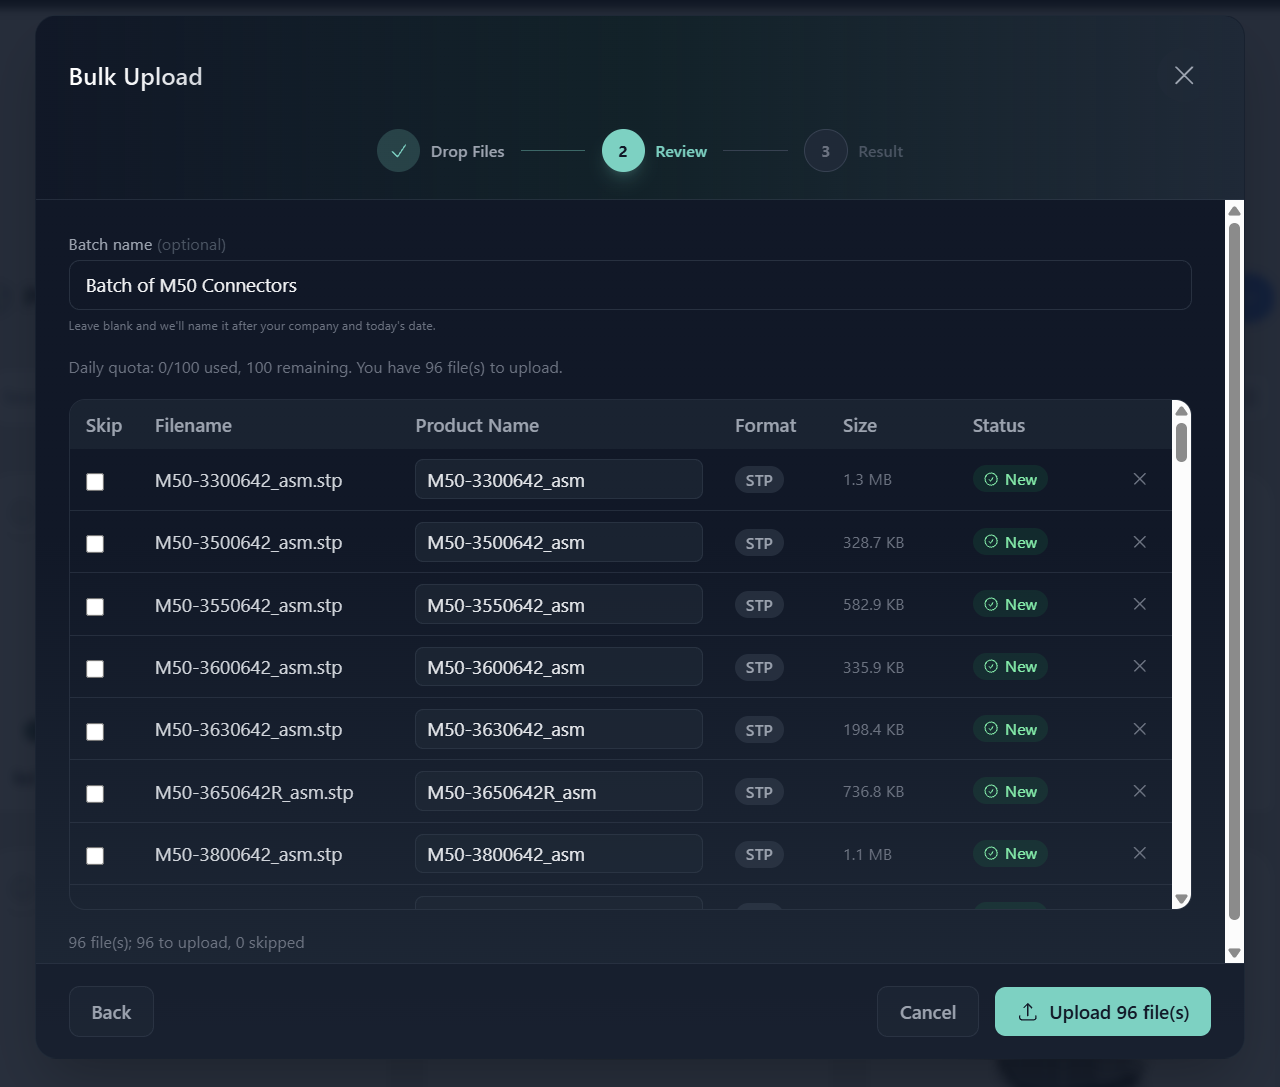Click the Product Name column header
Image resolution: width=1280 pixels, height=1087 pixels.
point(477,425)
